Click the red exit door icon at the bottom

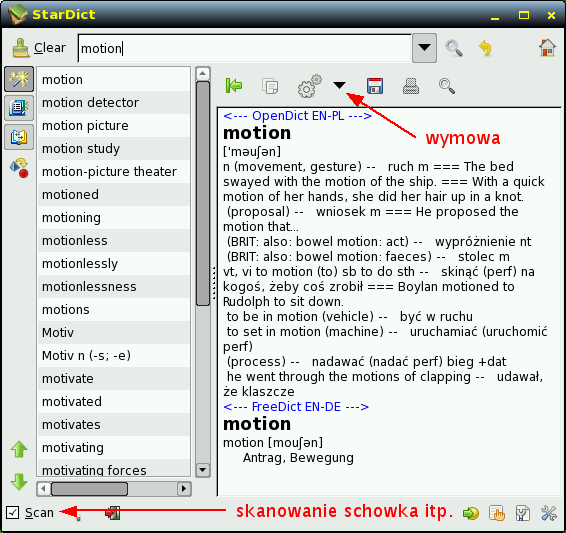point(113,512)
